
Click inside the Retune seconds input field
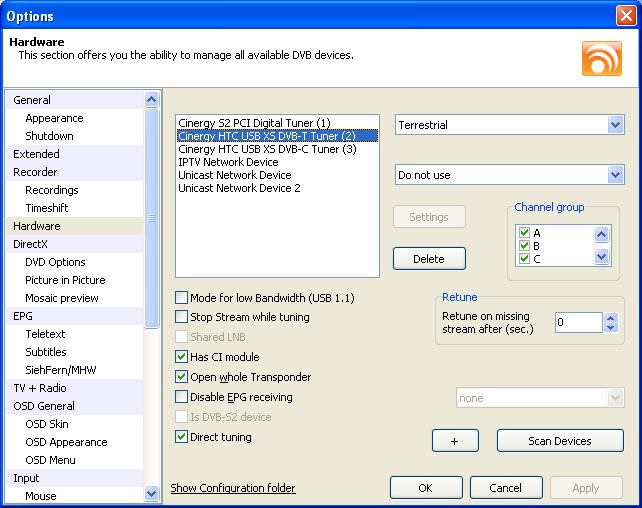pos(578,322)
